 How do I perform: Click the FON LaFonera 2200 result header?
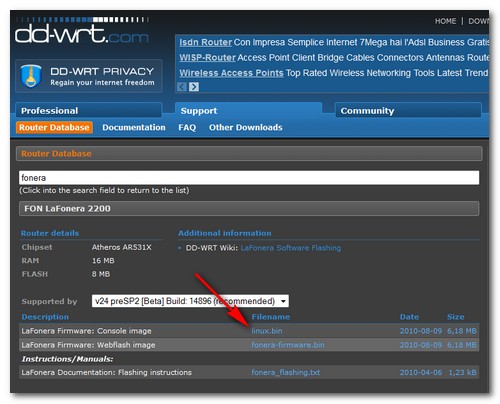pyautogui.click(x=249, y=209)
